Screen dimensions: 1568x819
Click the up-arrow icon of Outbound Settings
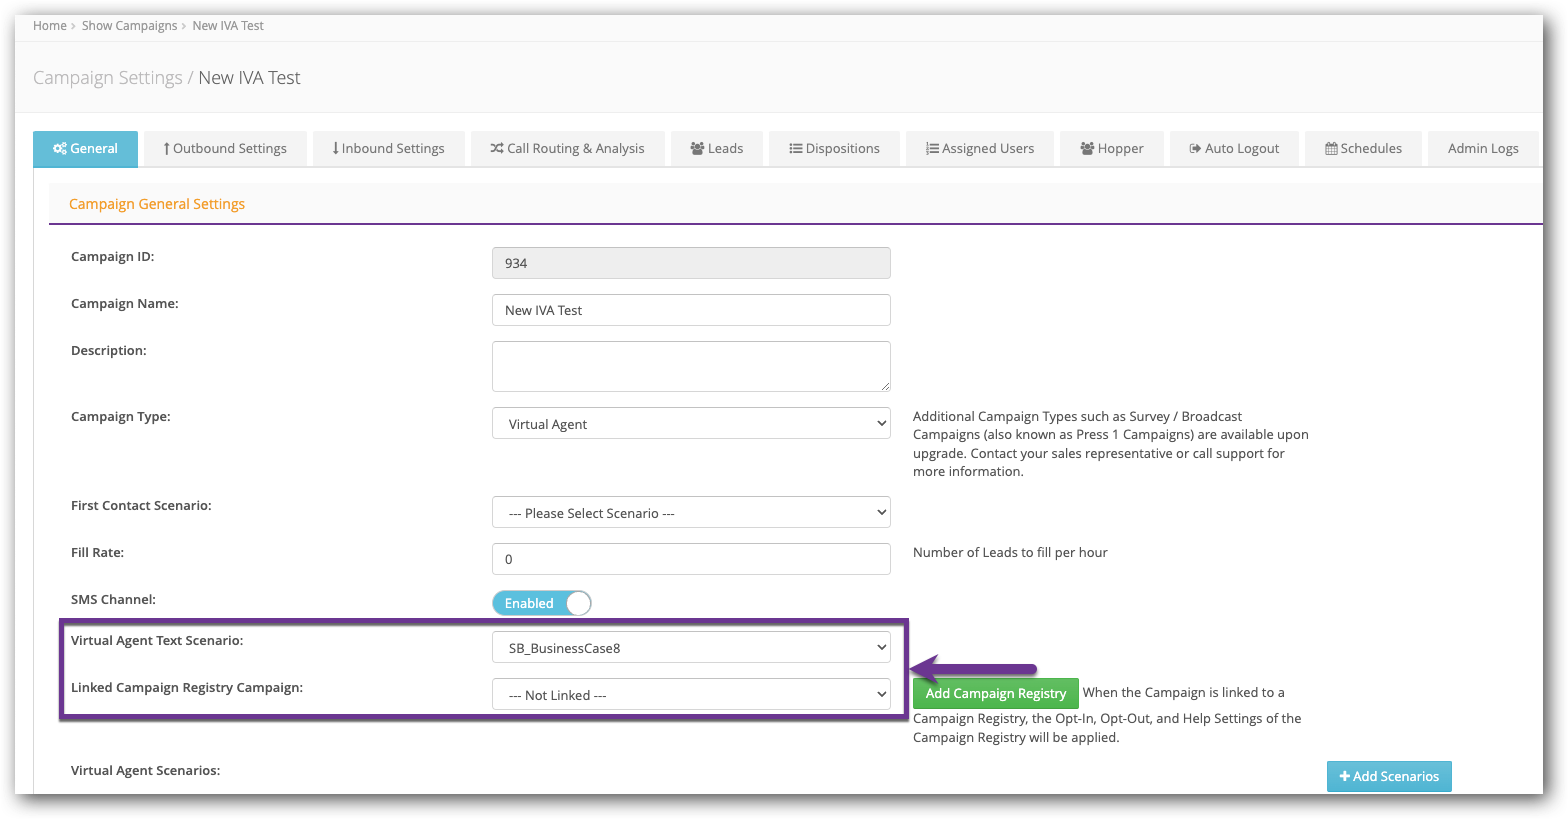click(x=166, y=149)
